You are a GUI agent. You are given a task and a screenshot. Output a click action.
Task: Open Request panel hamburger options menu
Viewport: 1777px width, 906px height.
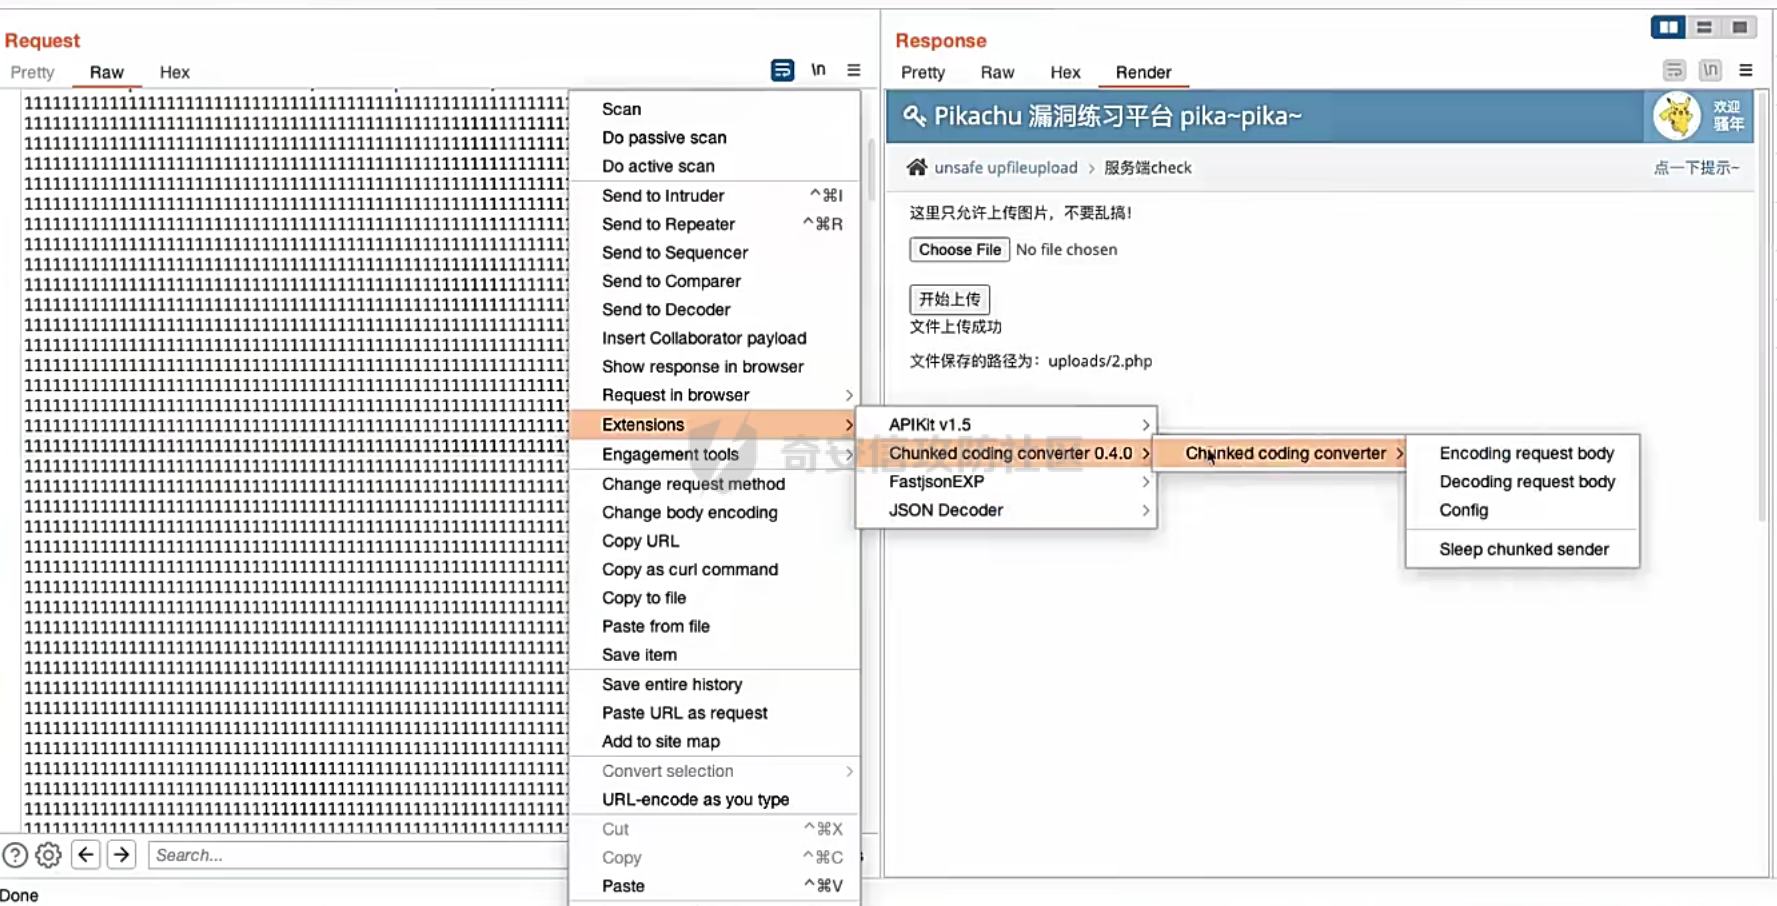click(853, 70)
